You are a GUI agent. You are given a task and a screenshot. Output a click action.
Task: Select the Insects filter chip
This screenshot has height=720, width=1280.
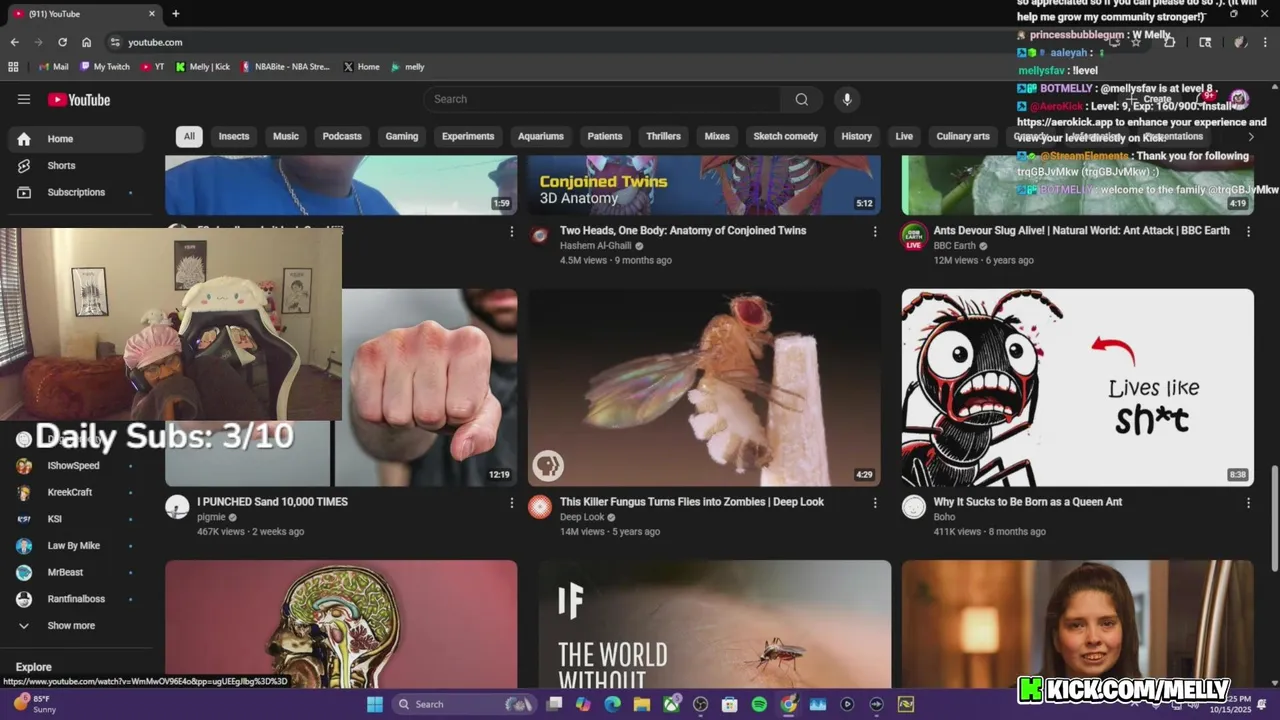point(234,136)
